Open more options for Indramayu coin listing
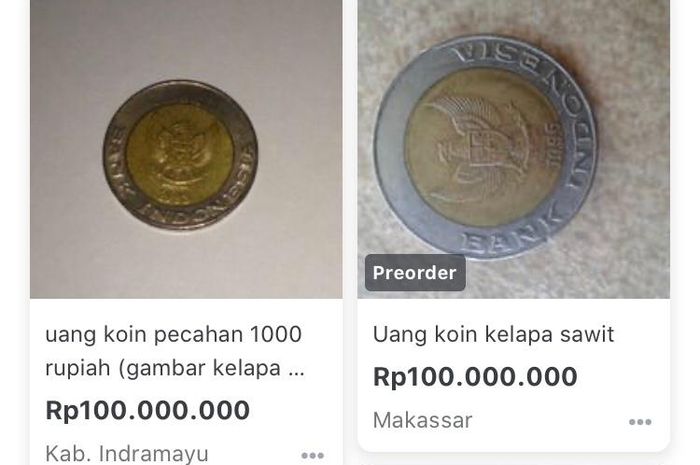 312,455
